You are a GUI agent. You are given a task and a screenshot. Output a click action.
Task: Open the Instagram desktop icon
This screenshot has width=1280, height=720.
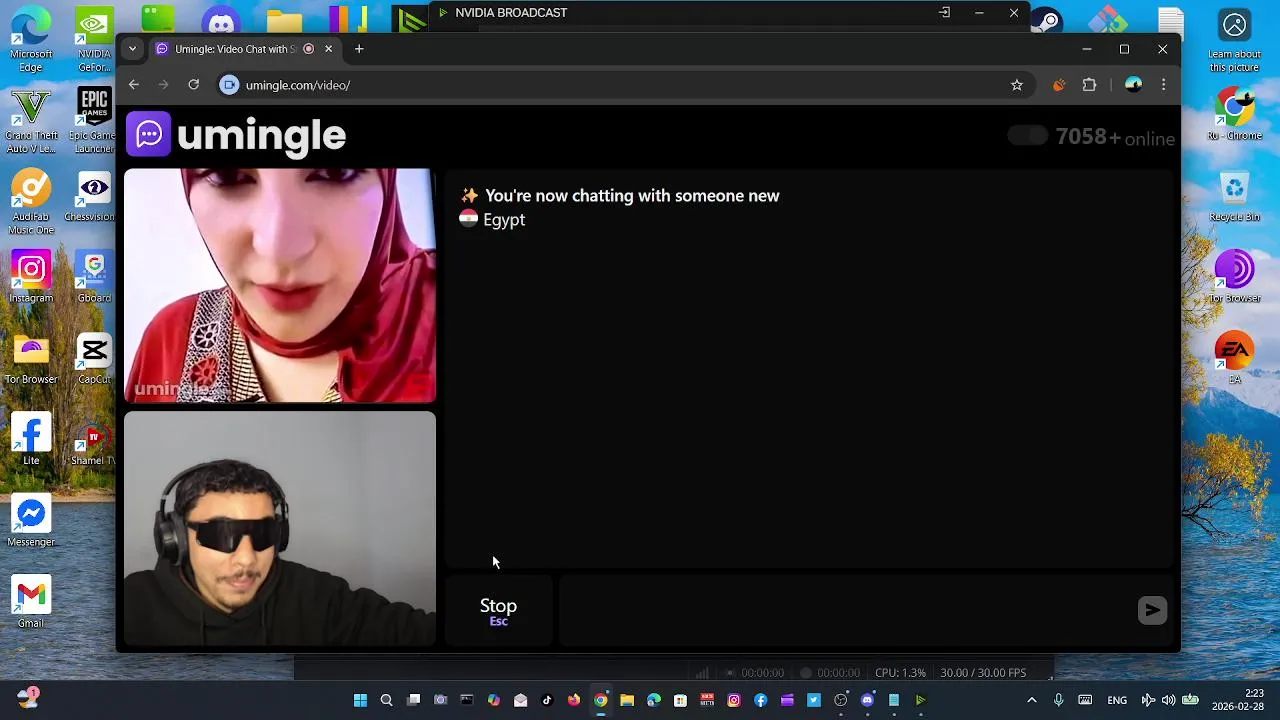click(31, 277)
